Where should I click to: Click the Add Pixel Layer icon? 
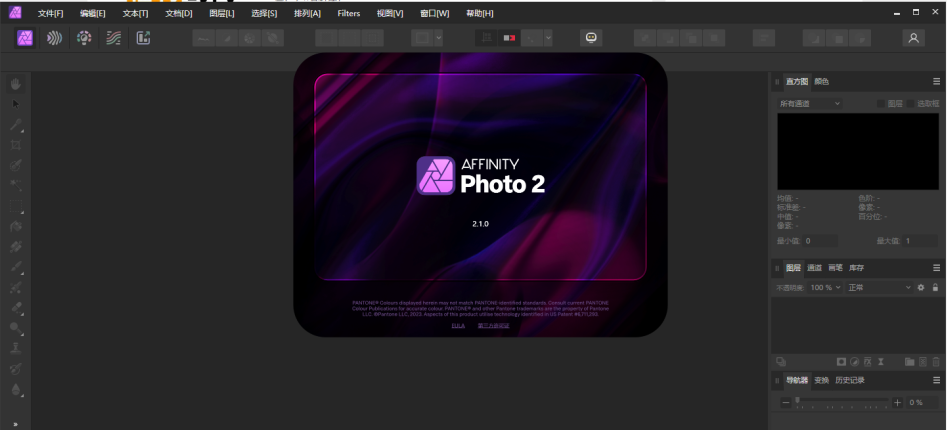(923, 362)
